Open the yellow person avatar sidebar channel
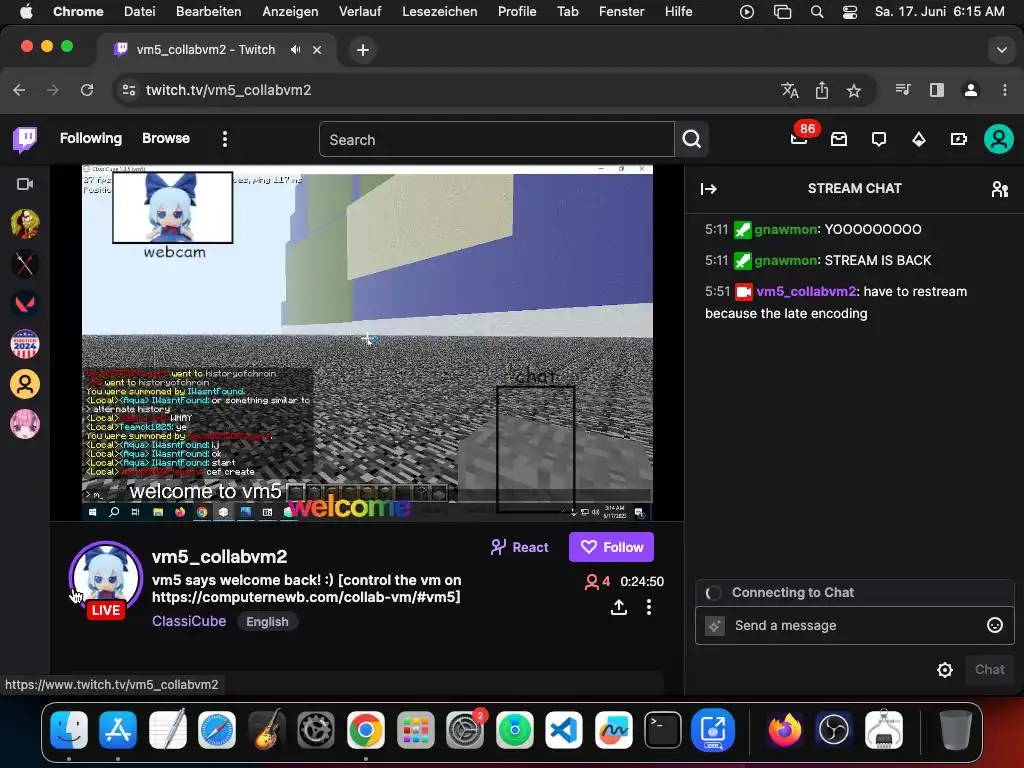The image size is (1024, 768). (25, 384)
